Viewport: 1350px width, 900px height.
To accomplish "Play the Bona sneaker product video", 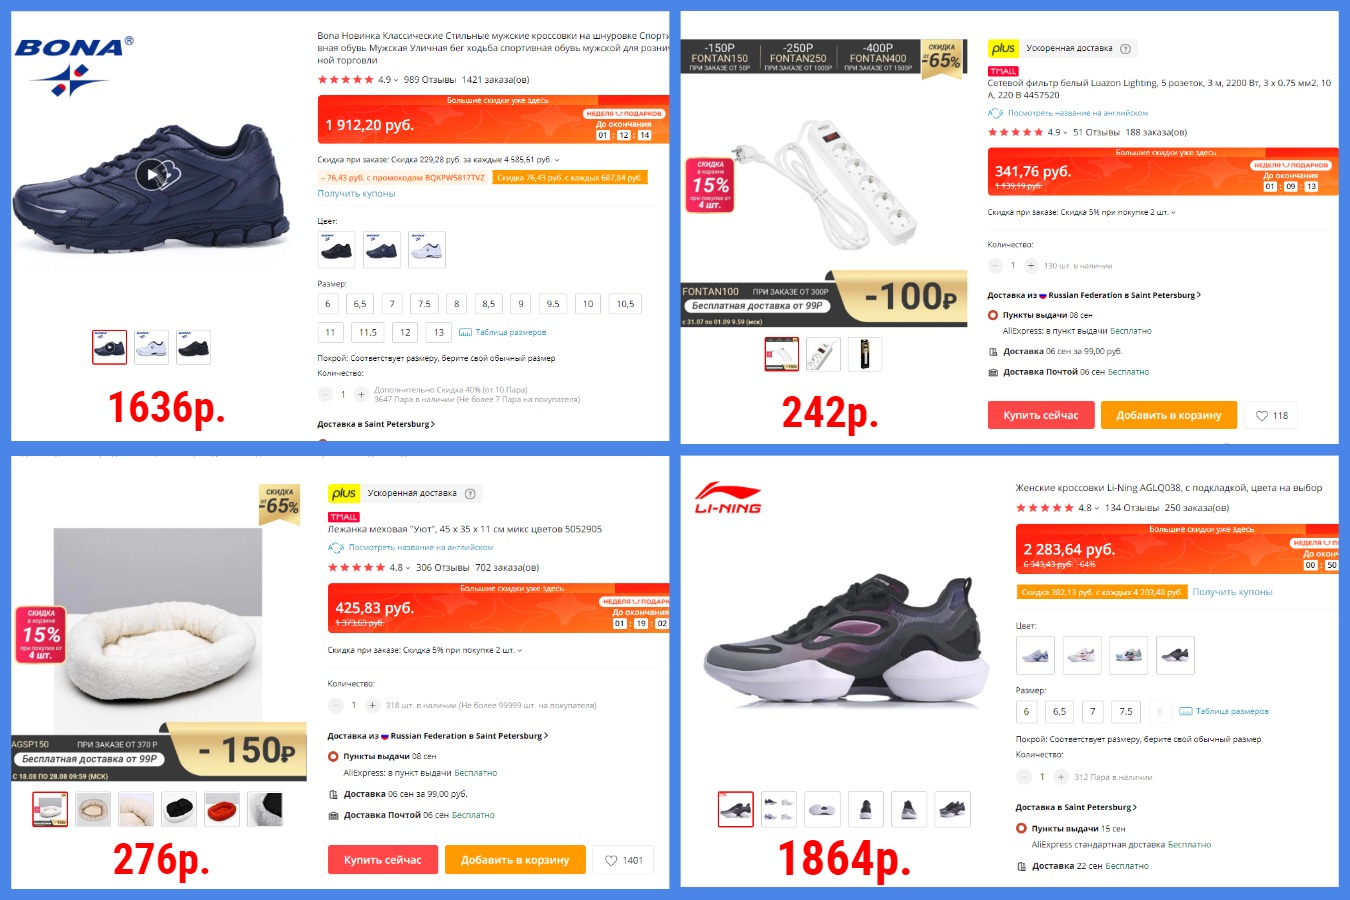I will (x=152, y=174).
